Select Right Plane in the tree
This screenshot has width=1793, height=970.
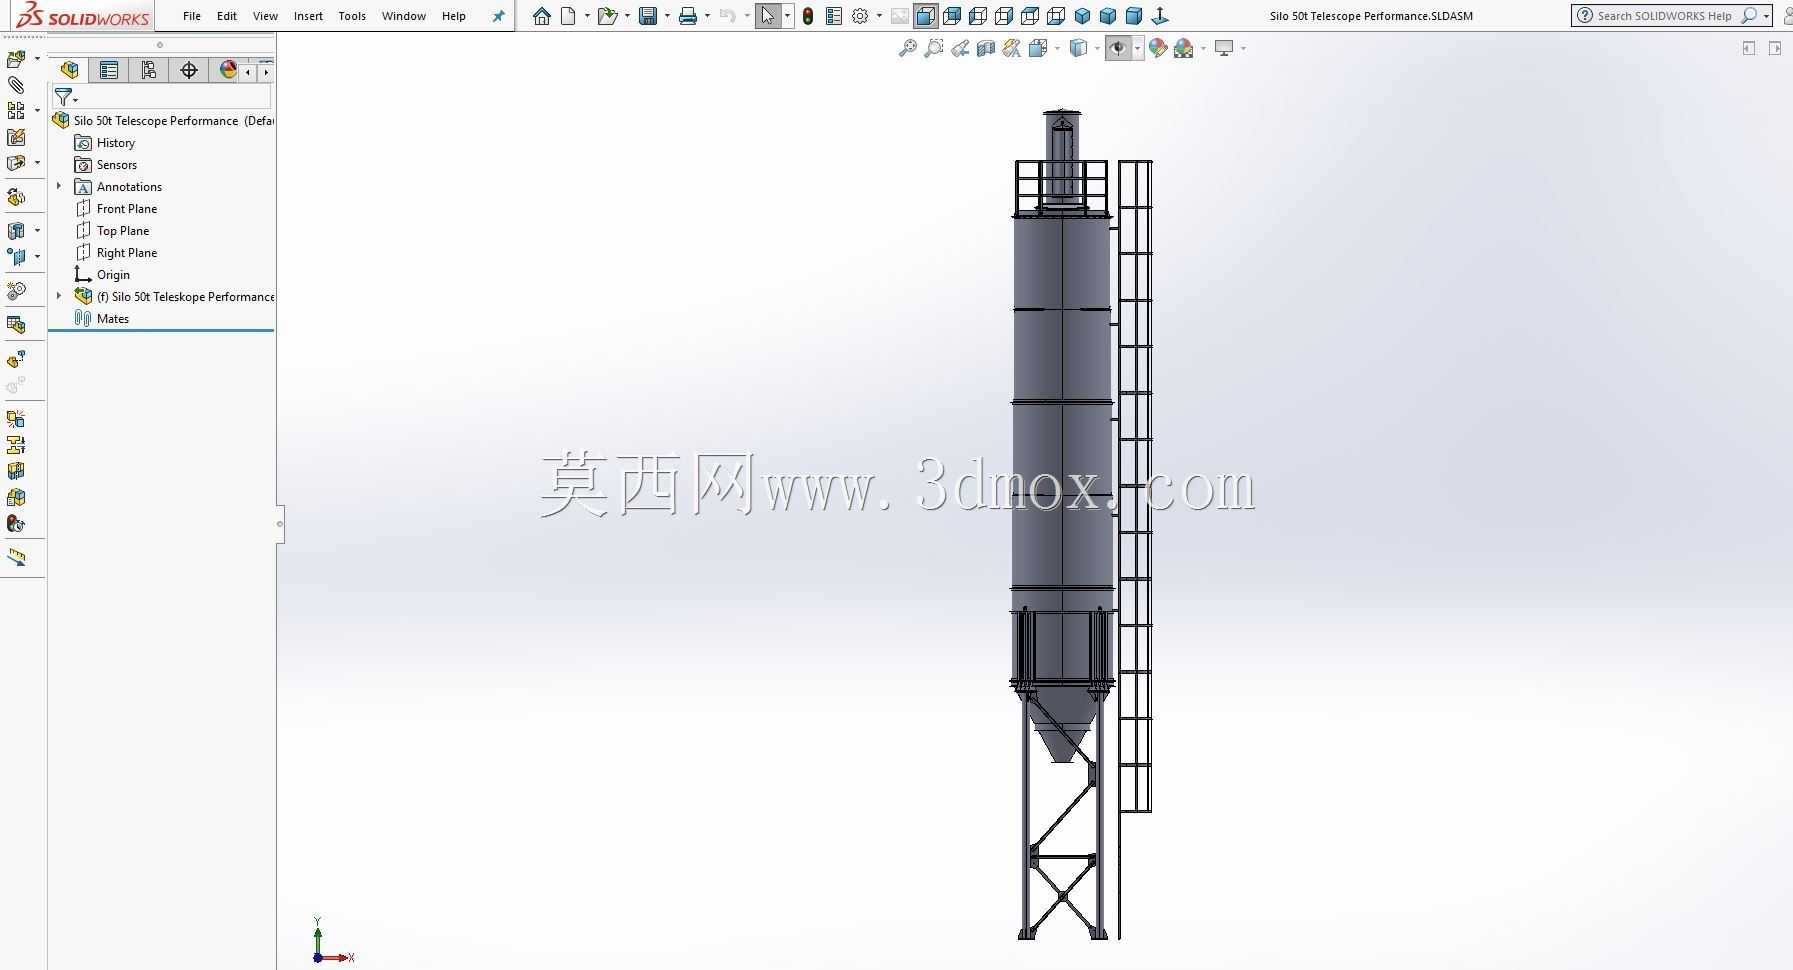pos(127,252)
